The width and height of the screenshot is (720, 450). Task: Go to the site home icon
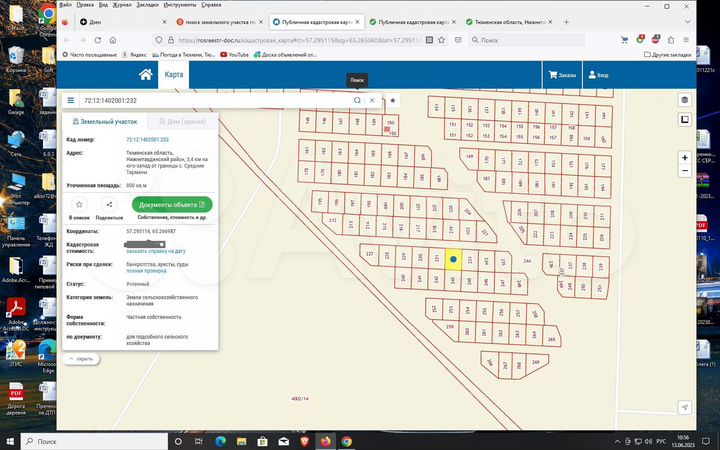point(146,74)
